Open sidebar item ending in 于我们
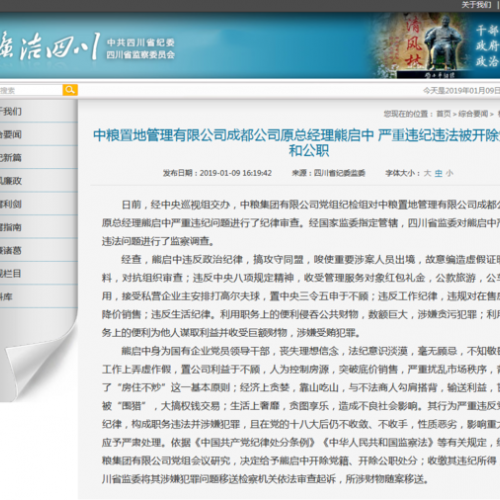 (x=39, y=111)
